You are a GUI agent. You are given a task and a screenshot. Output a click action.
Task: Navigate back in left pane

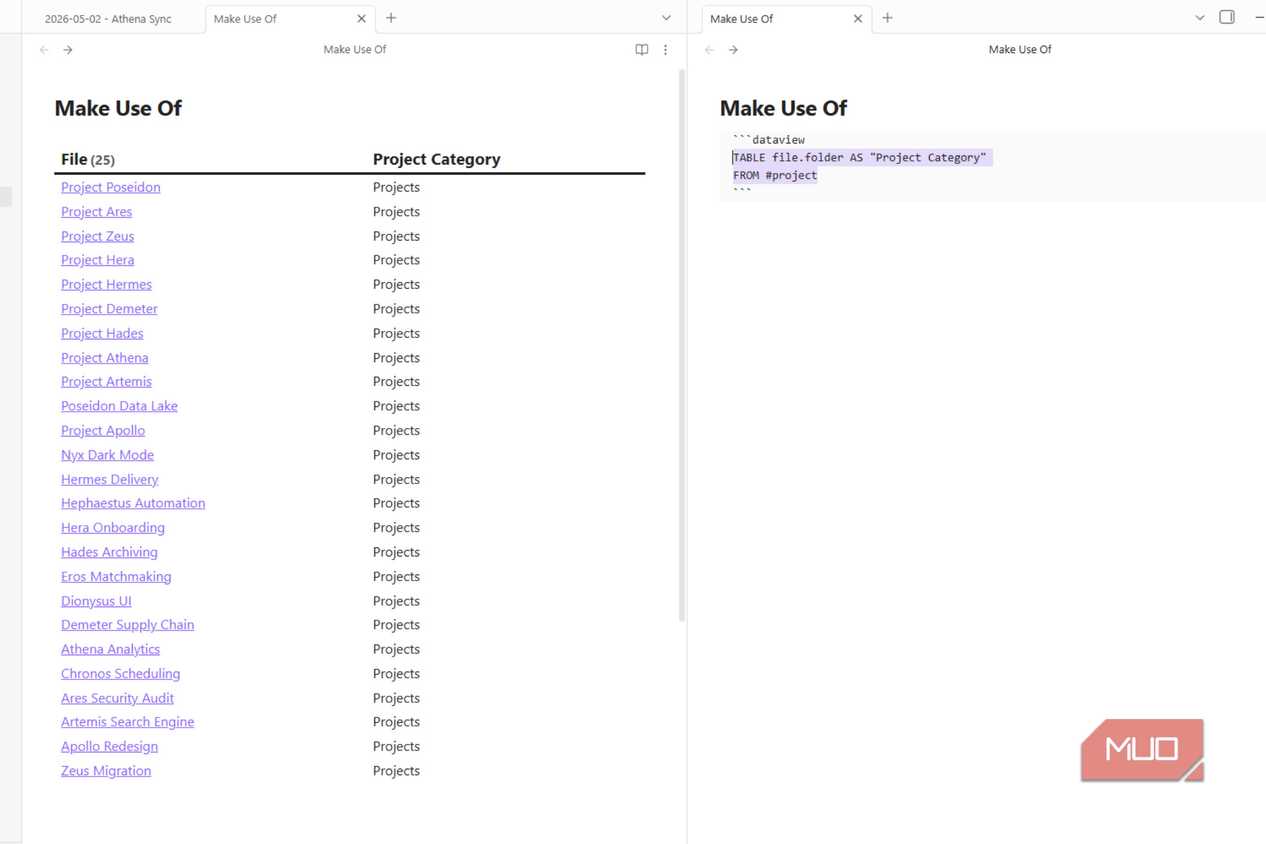point(44,50)
